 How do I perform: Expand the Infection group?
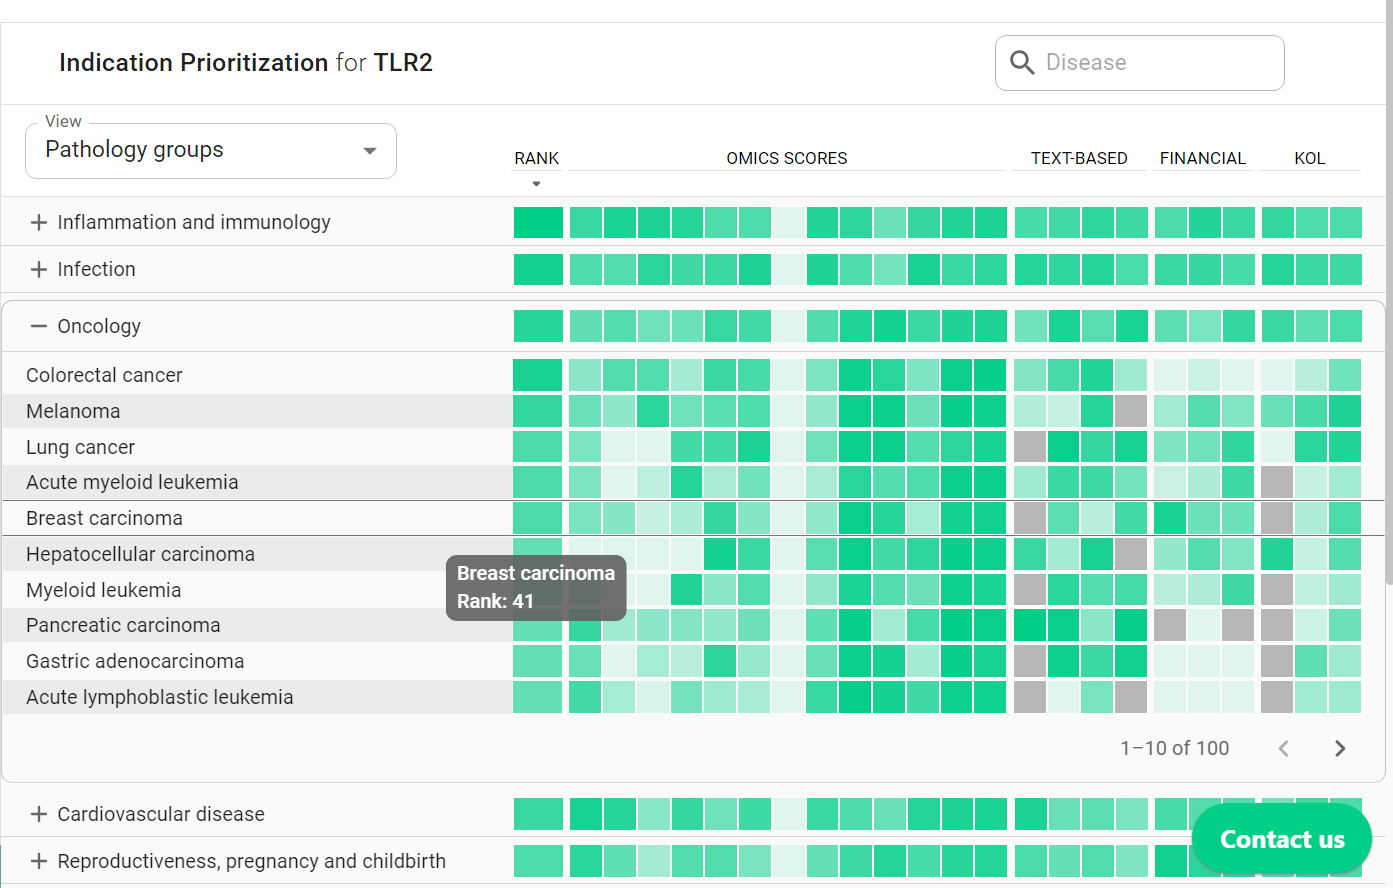[x=38, y=269]
